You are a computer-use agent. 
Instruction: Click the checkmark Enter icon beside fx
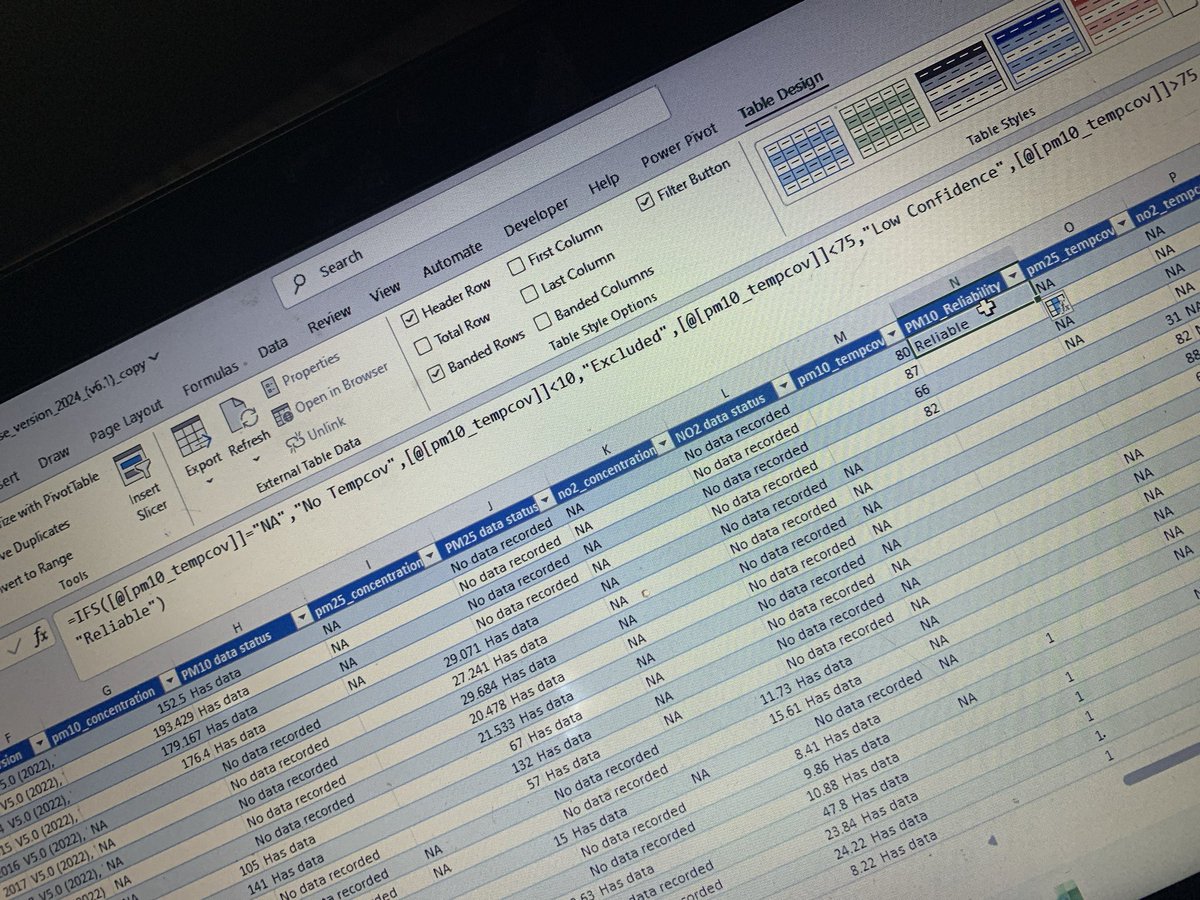pyautogui.click(x=12, y=645)
